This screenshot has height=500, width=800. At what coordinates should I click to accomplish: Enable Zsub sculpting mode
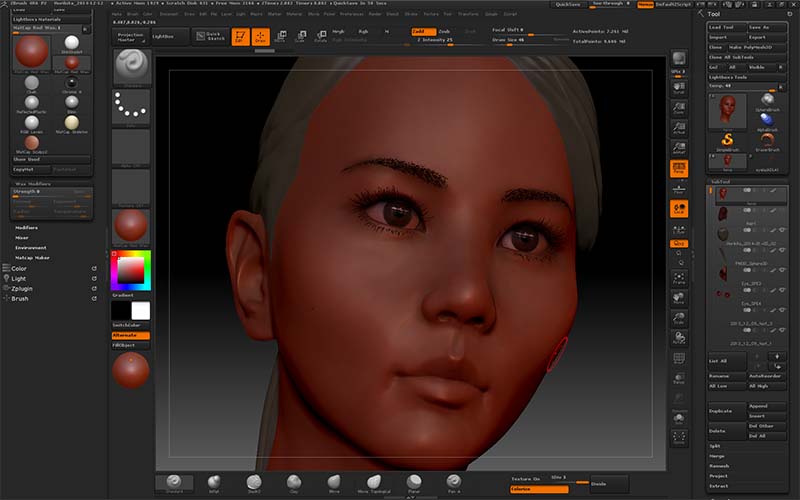click(x=444, y=32)
